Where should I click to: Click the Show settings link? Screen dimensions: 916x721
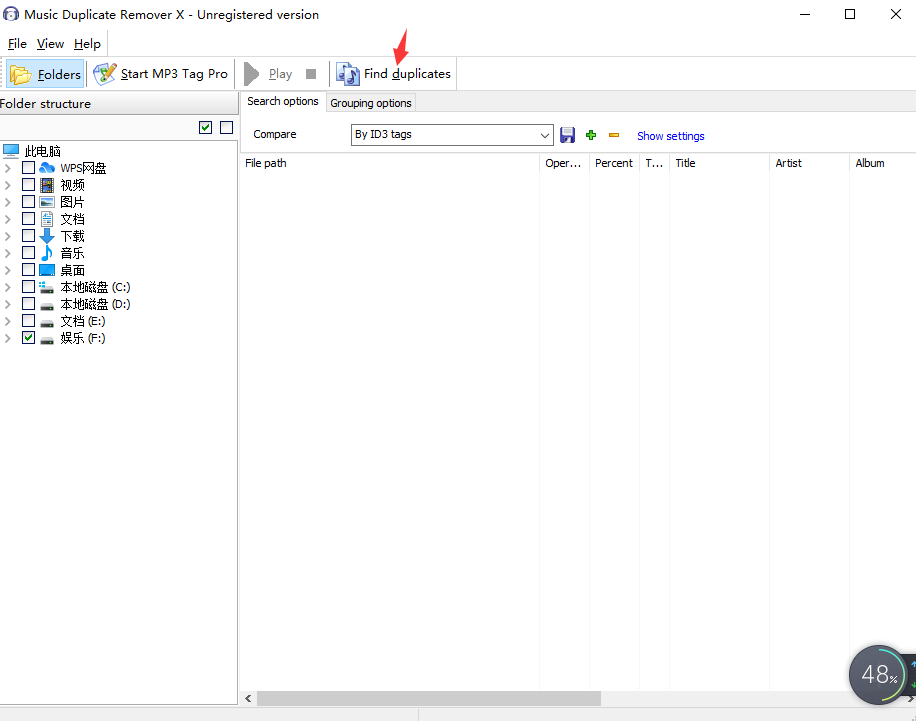pyautogui.click(x=670, y=136)
